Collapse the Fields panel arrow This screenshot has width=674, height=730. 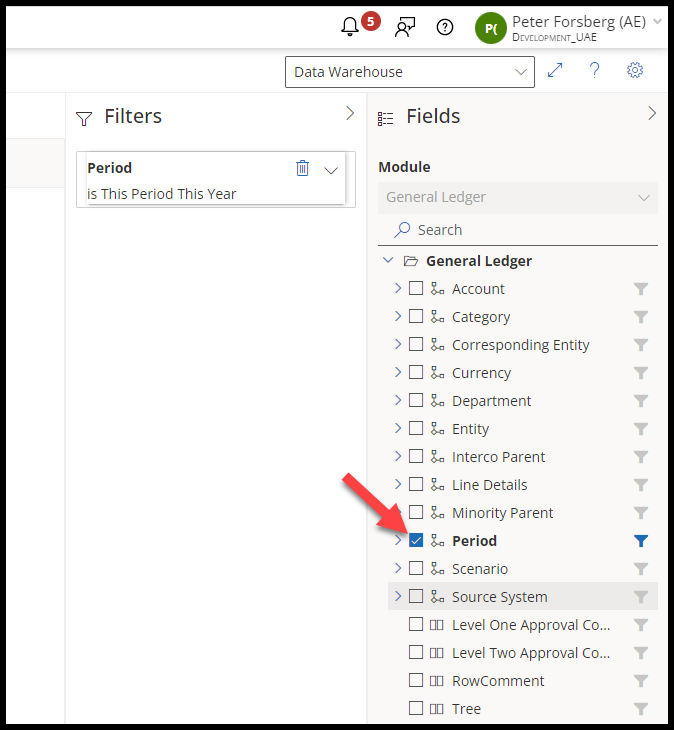(x=652, y=114)
